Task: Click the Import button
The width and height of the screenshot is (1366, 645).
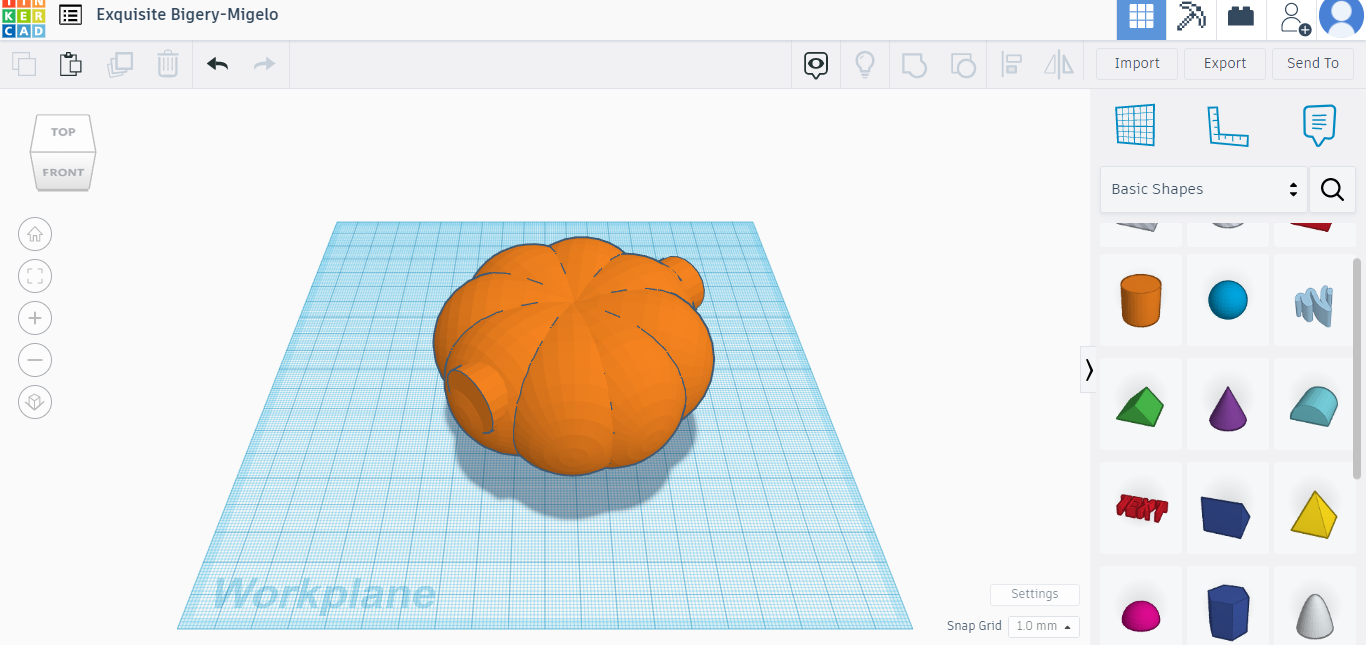Action: pos(1137,63)
